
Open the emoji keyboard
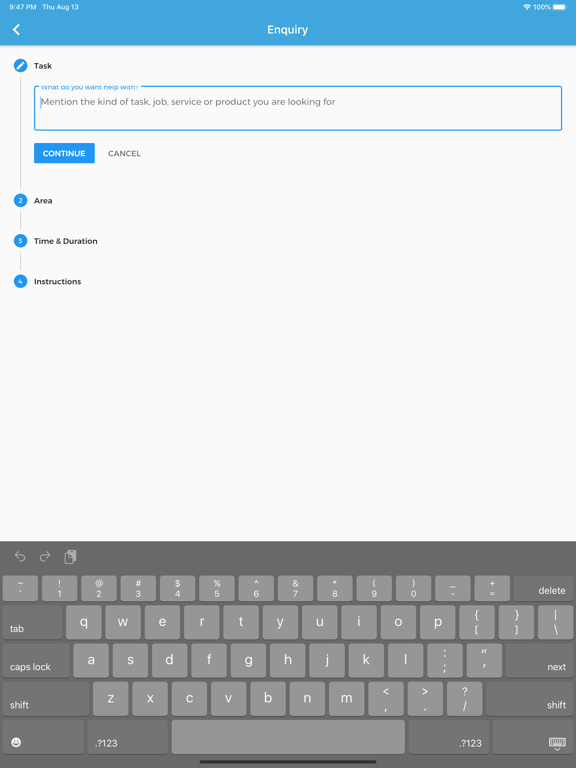[43, 737]
